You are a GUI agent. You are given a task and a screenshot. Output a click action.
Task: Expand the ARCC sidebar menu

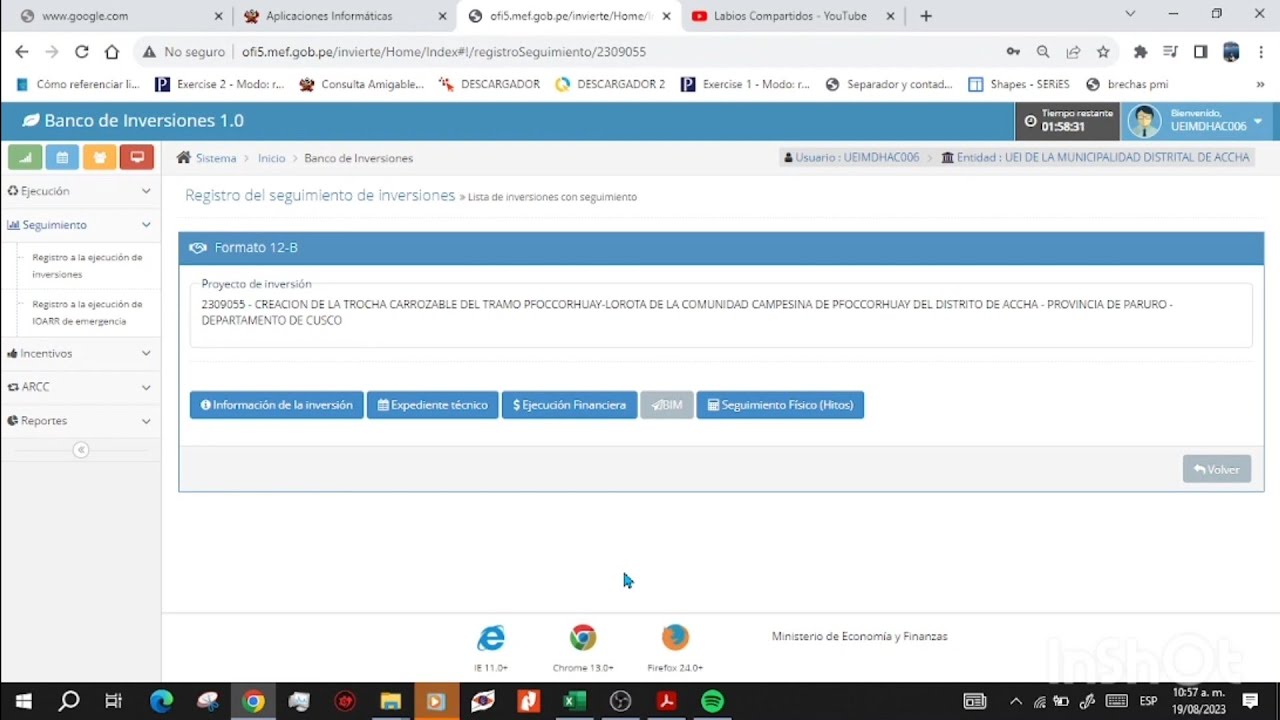point(80,387)
